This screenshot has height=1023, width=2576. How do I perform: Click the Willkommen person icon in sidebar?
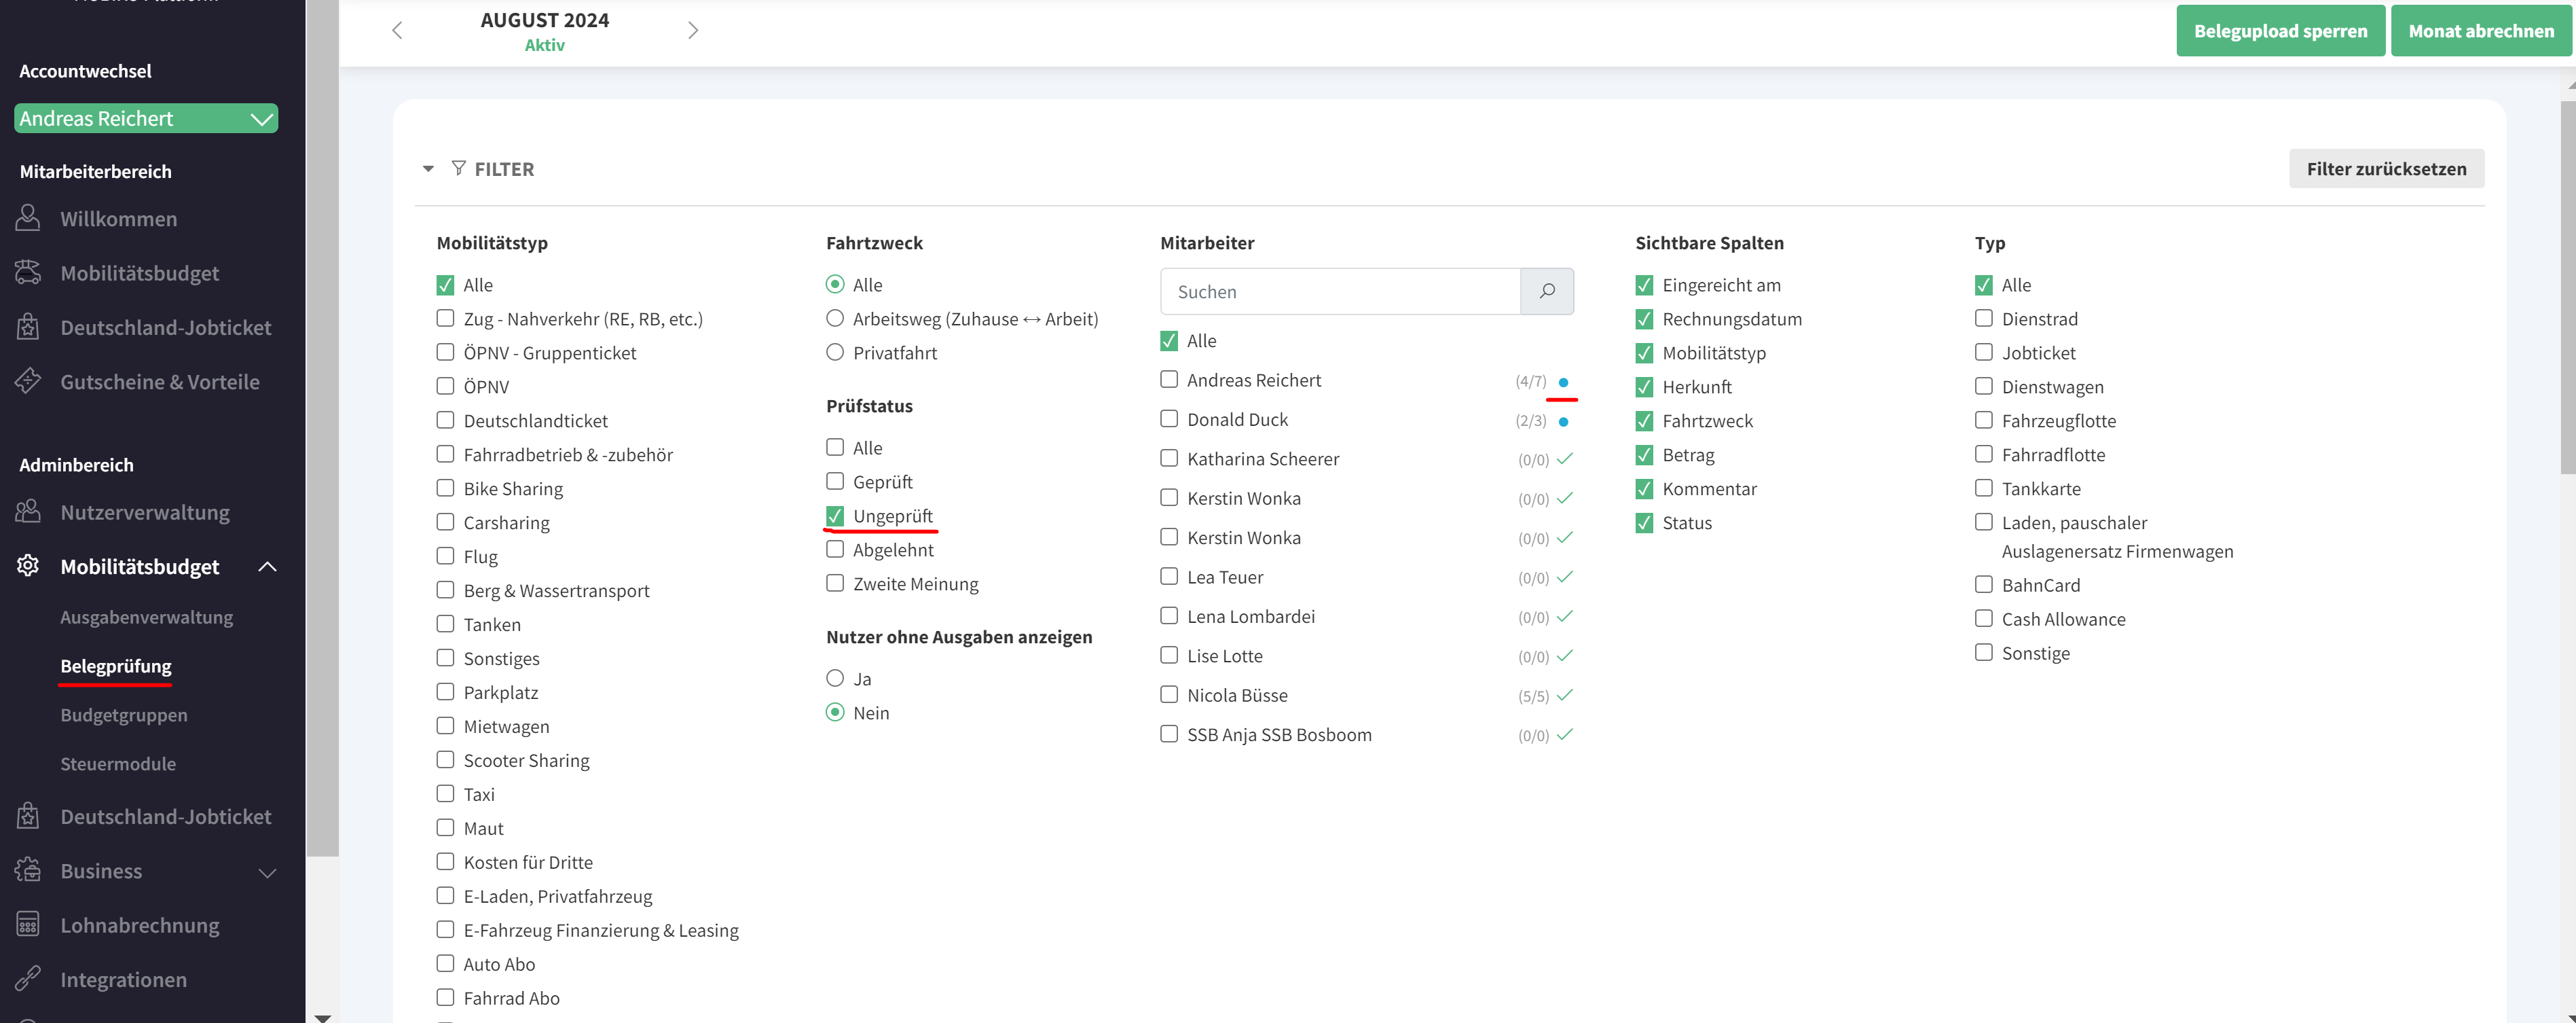pyautogui.click(x=28, y=218)
